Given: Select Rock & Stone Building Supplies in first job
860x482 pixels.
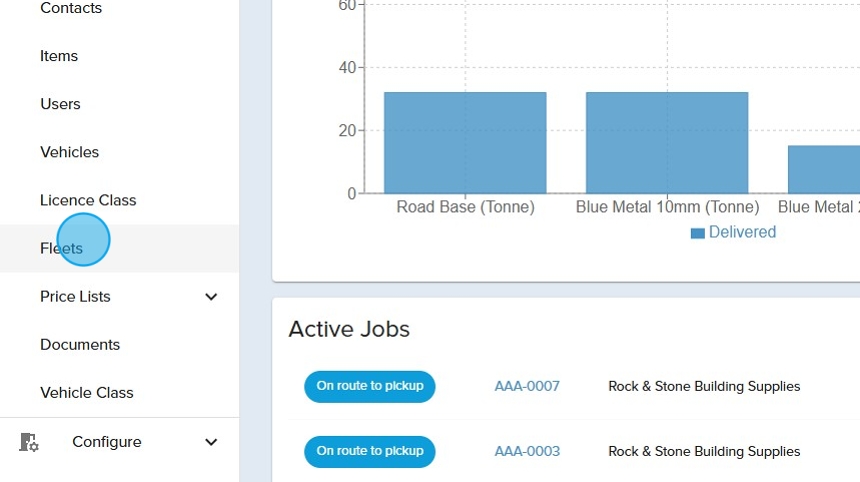Looking at the screenshot, I should [x=704, y=386].
